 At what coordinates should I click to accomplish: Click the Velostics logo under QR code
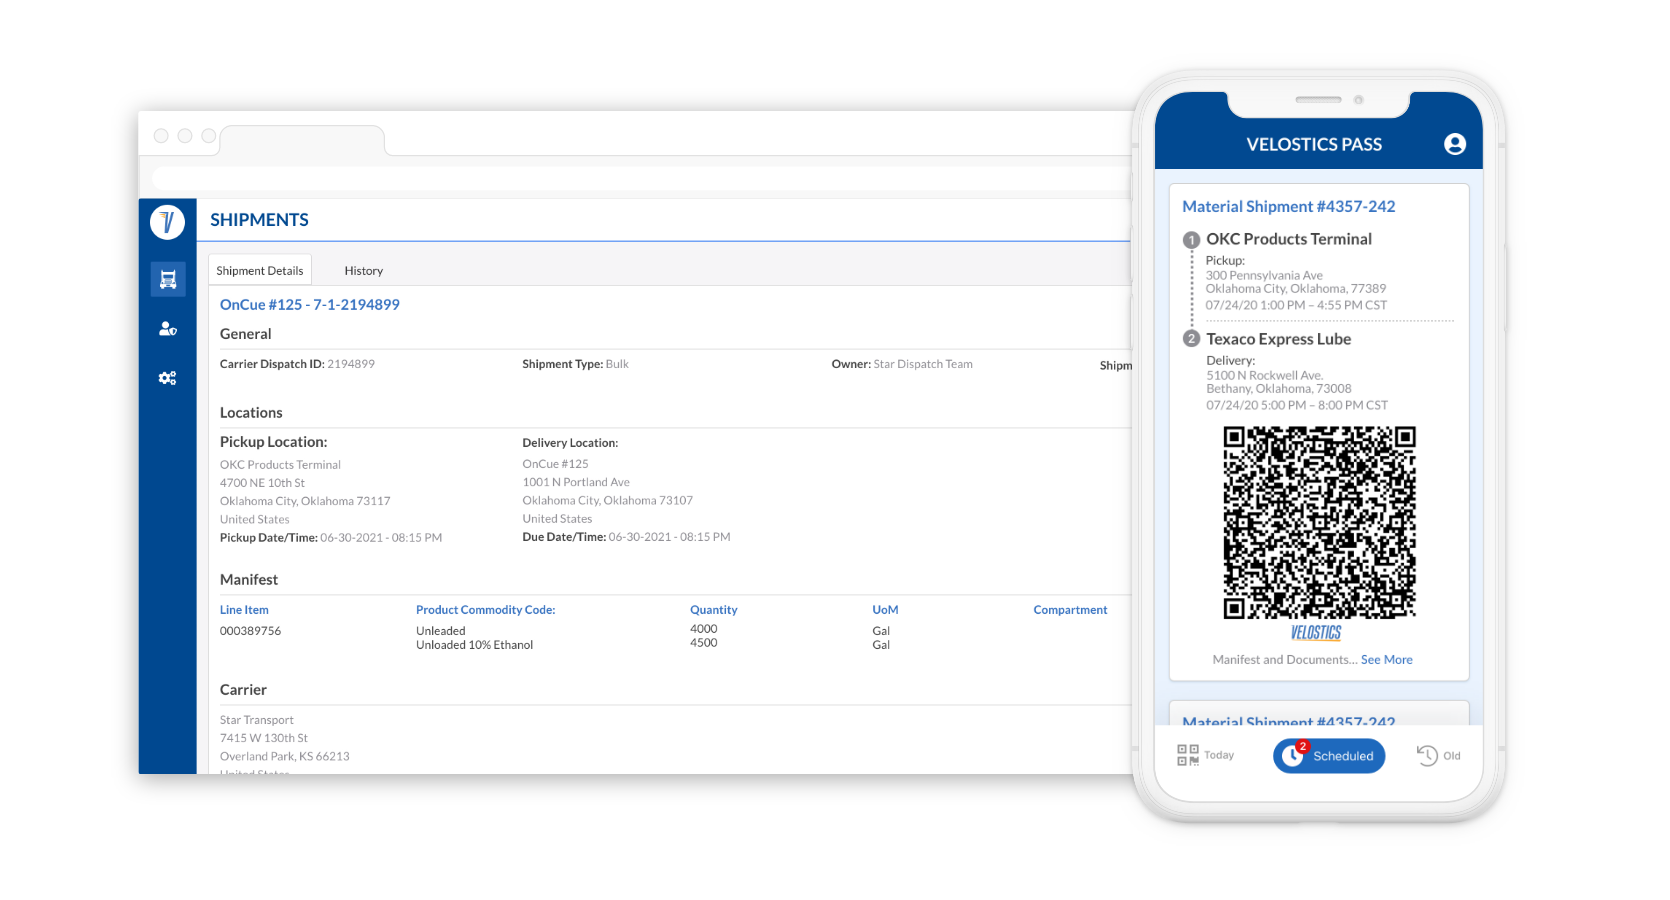pyautogui.click(x=1316, y=633)
